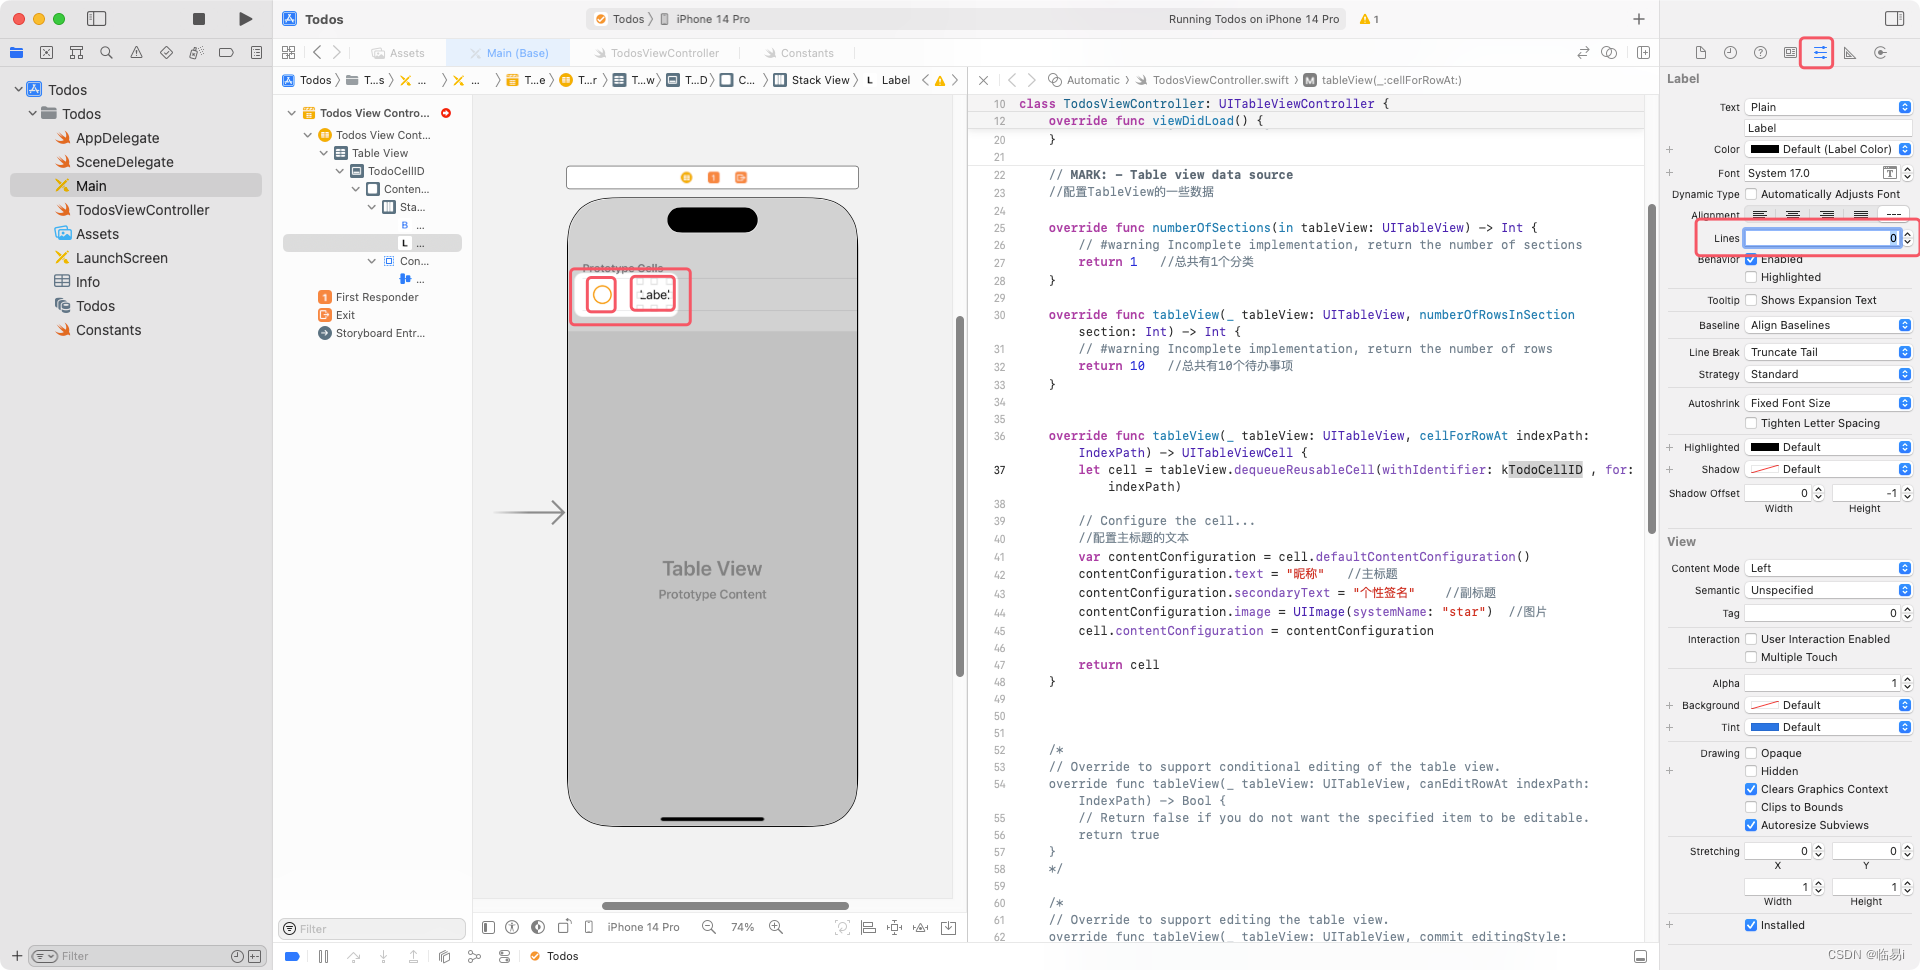Switch to the Constants tab
This screenshot has height=970, width=1920.
coord(799,53)
